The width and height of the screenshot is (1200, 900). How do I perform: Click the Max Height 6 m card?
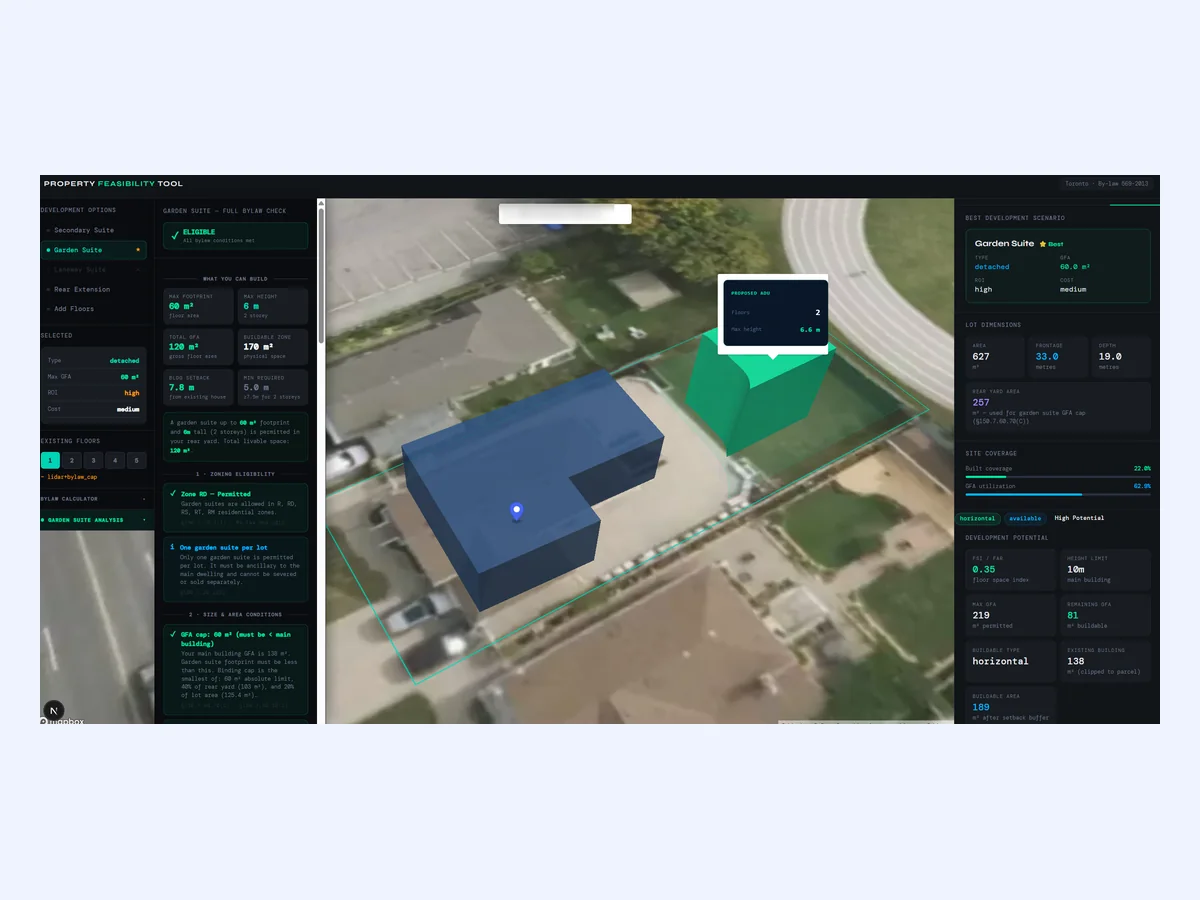point(273,306)
